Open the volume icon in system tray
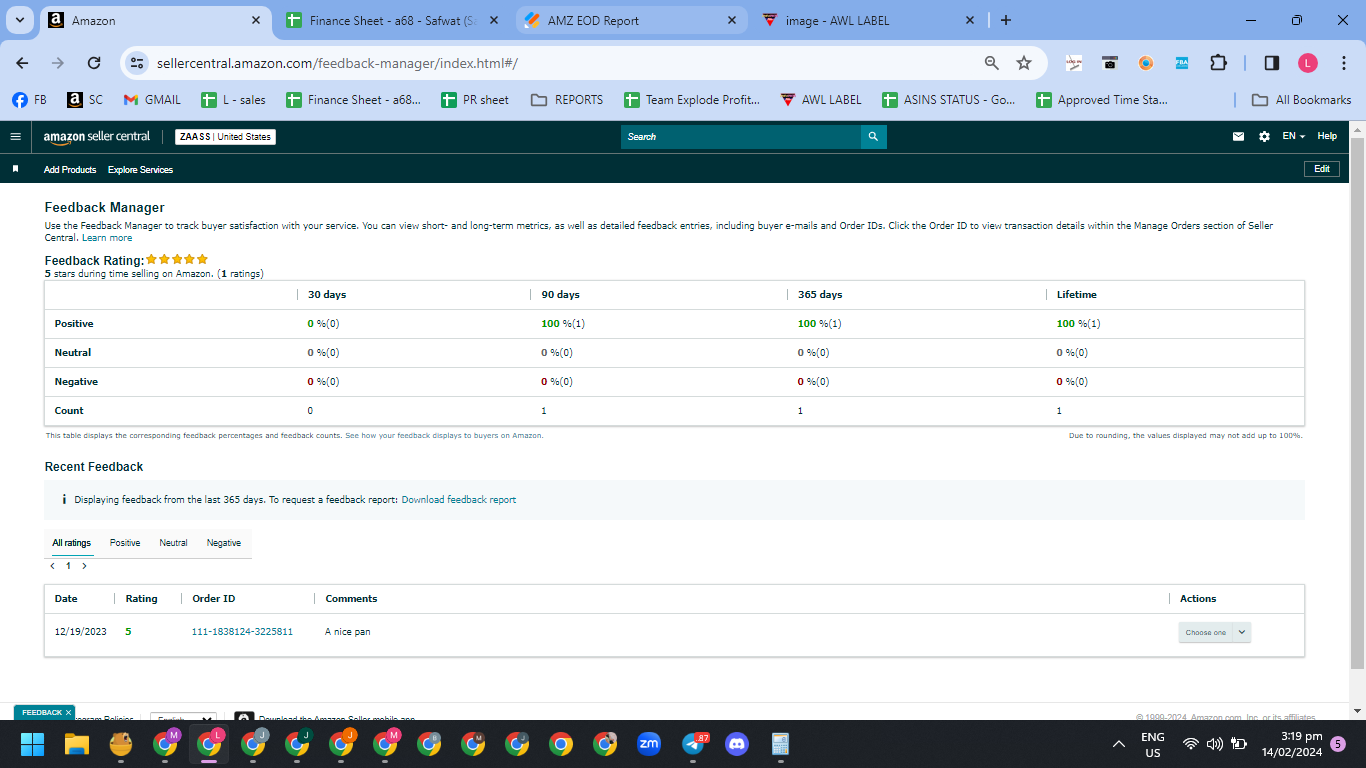 tap(1215, 744)
